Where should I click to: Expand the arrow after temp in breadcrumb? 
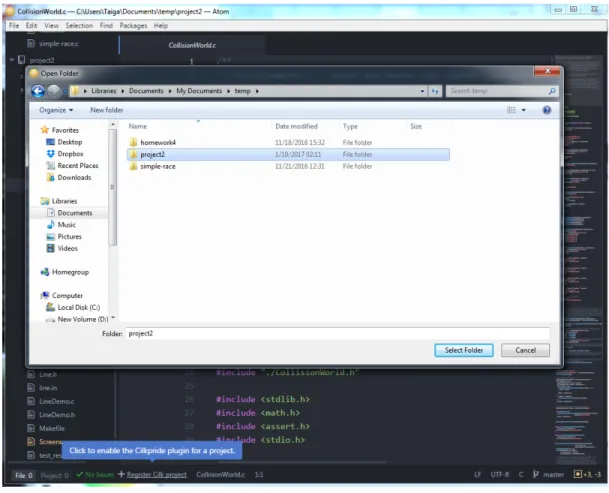pyautogui.click(x=257, y=91)
